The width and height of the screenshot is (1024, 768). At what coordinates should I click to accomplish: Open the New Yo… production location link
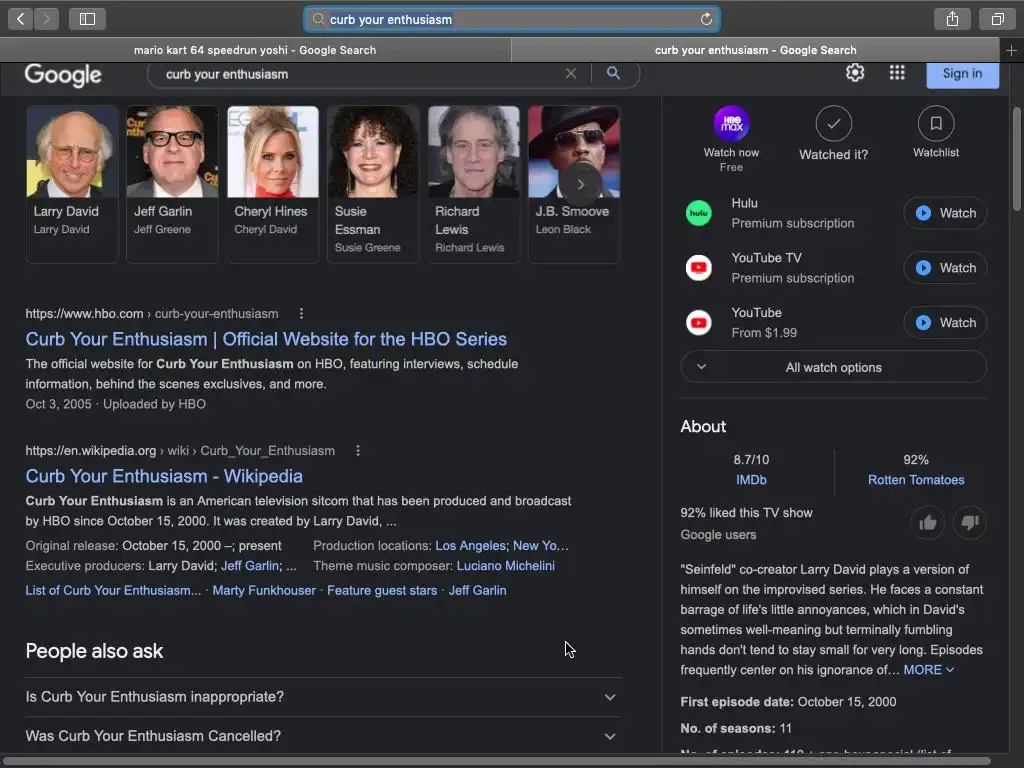(541, 546)
